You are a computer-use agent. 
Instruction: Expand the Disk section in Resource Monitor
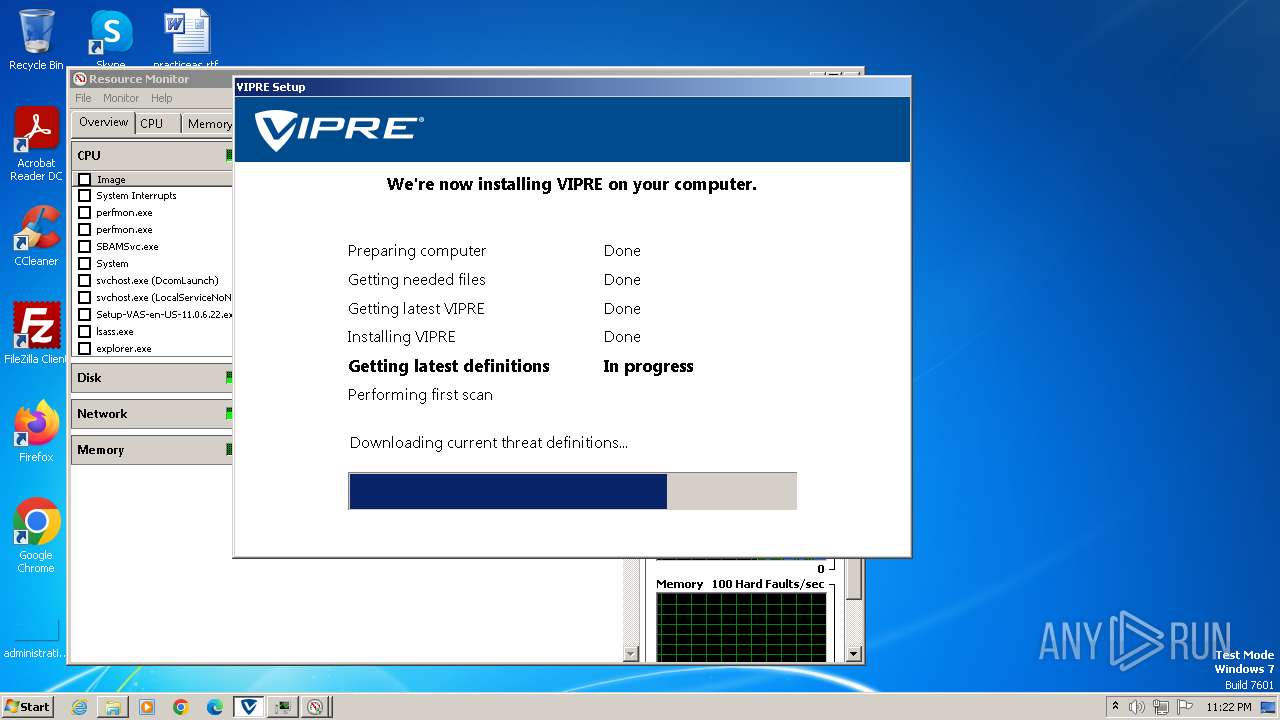click(x=152, y=377)
